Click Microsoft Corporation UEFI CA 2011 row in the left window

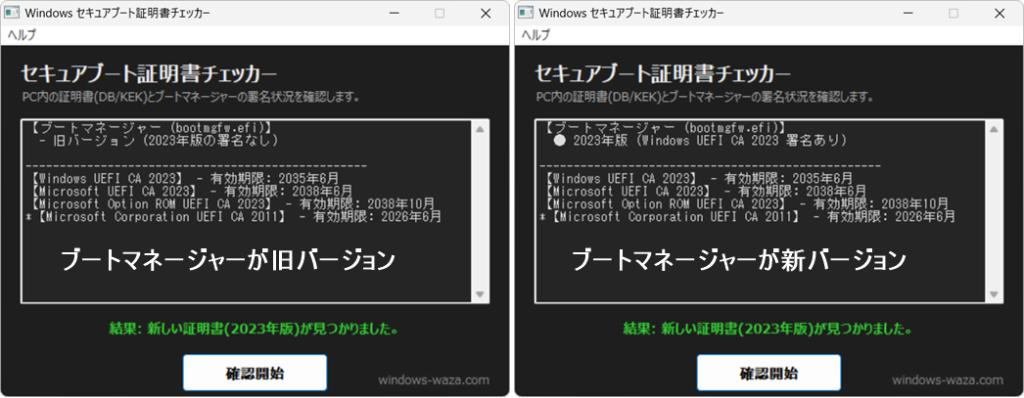point(234,216)
